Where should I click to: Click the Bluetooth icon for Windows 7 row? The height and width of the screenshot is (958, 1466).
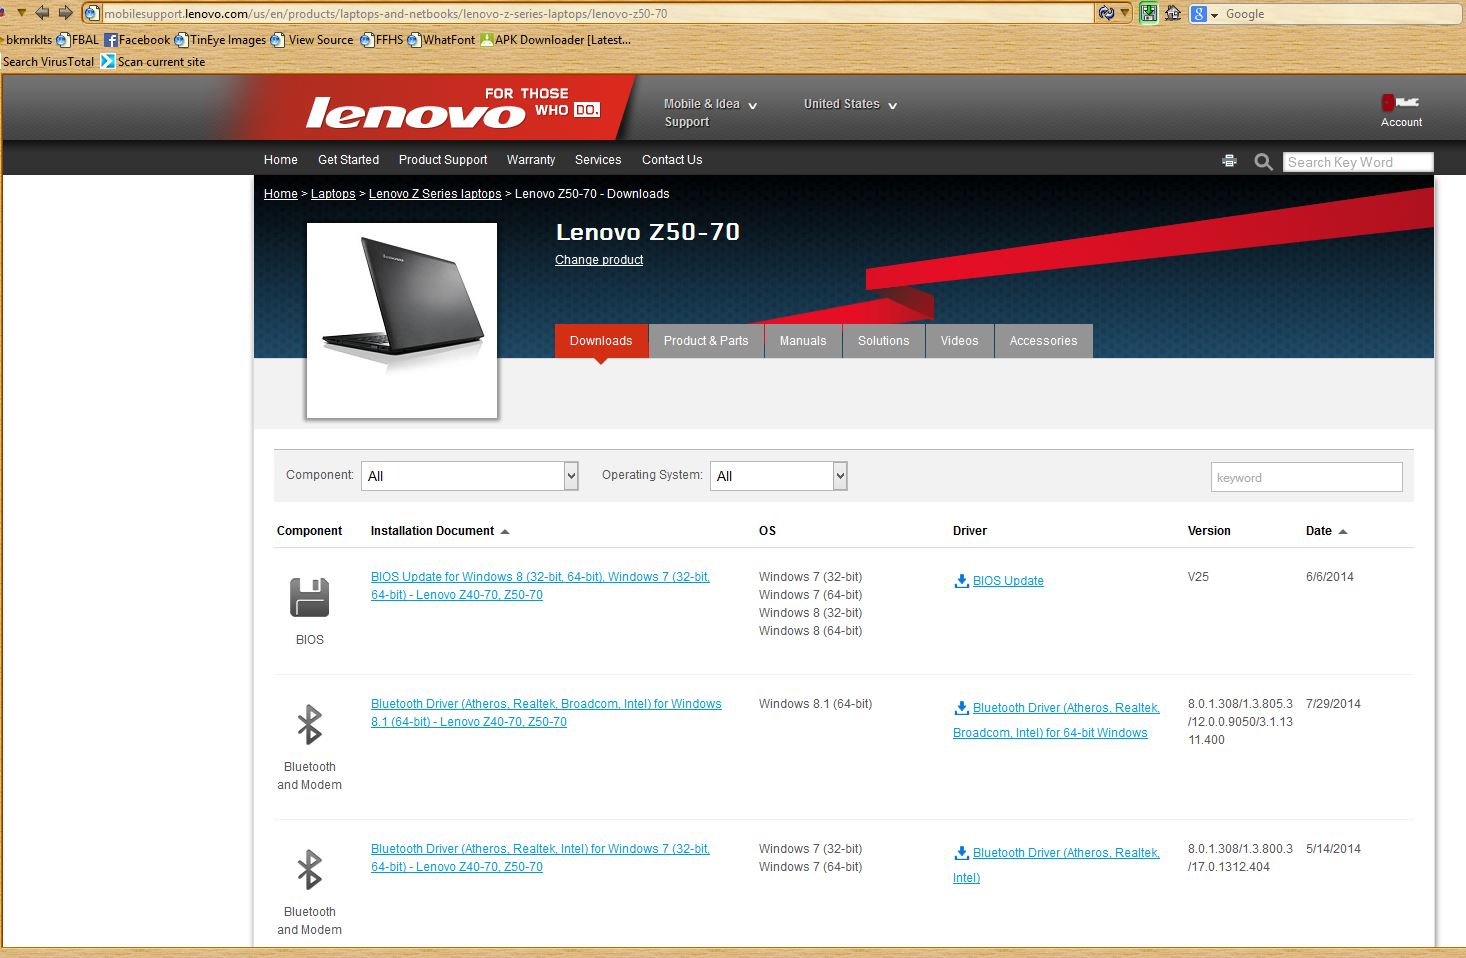[310, 870]
